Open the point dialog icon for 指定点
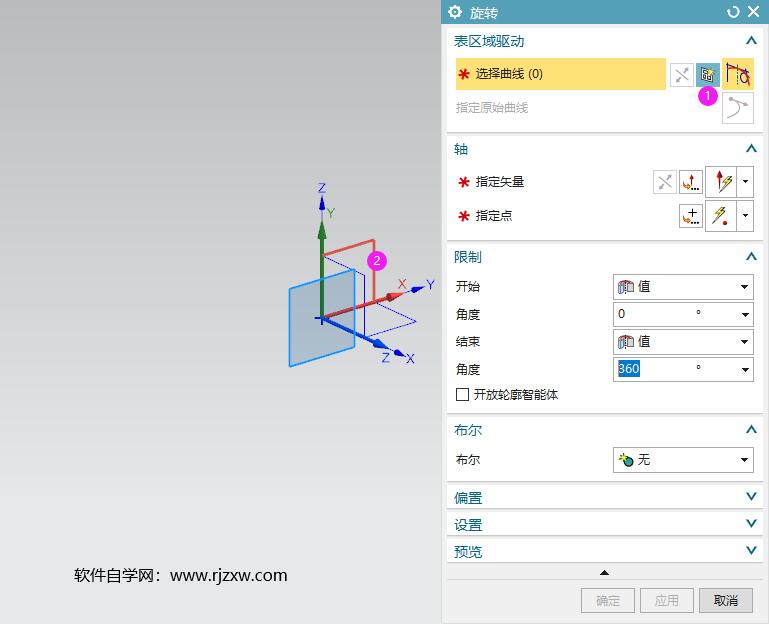The width and height of the screenshot is (769, 624). coord(691,216)
